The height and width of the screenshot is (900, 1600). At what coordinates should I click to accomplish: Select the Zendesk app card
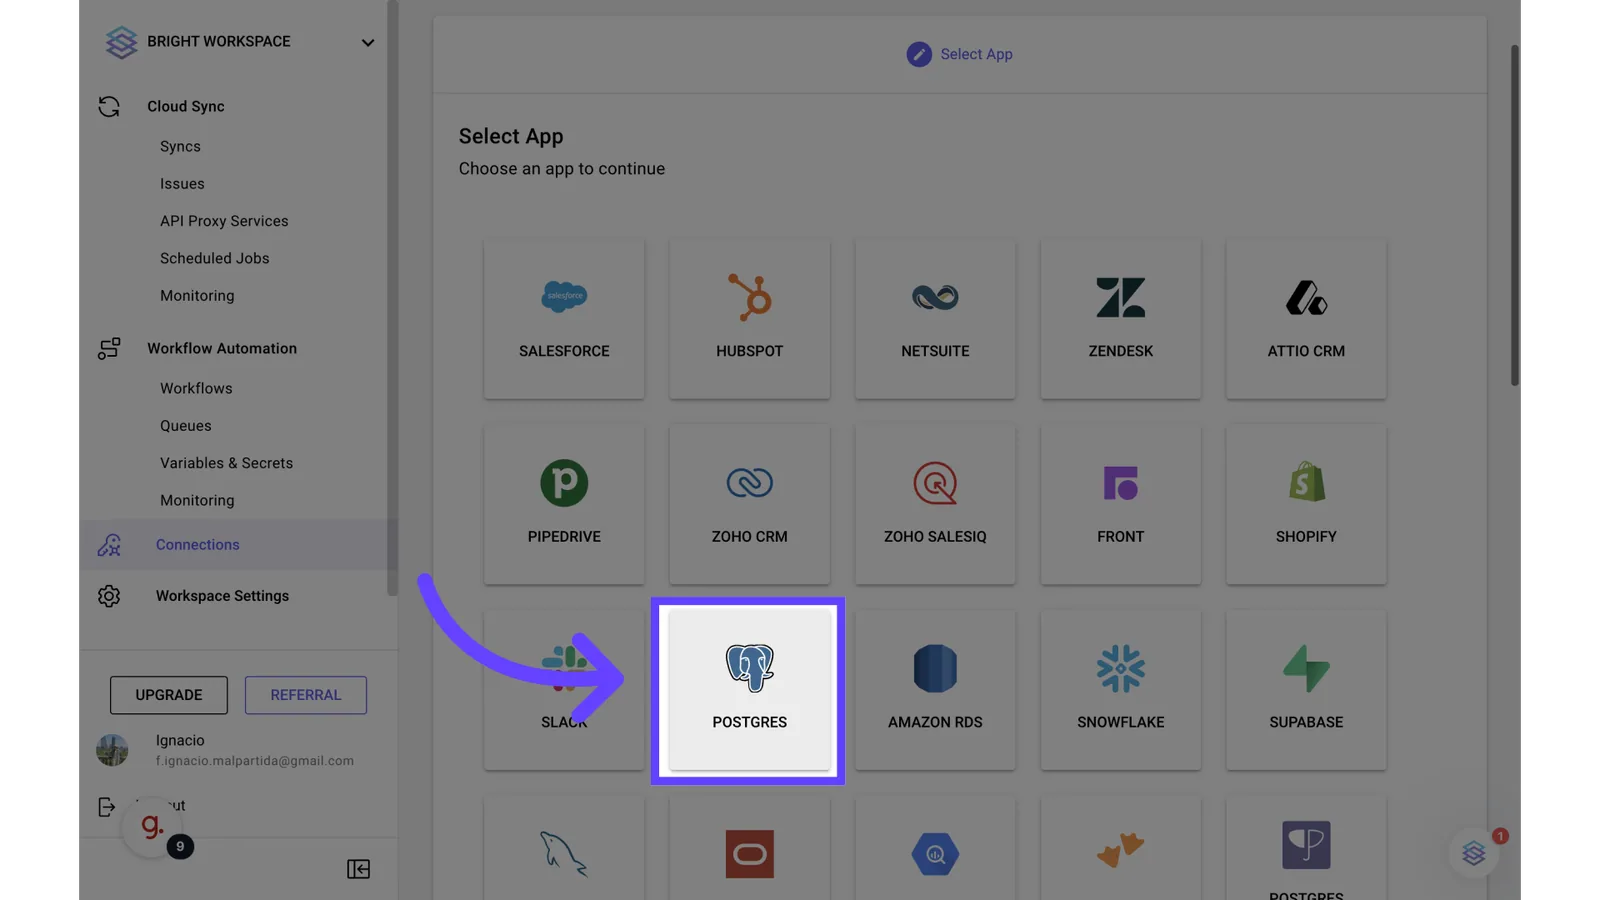1120,318
